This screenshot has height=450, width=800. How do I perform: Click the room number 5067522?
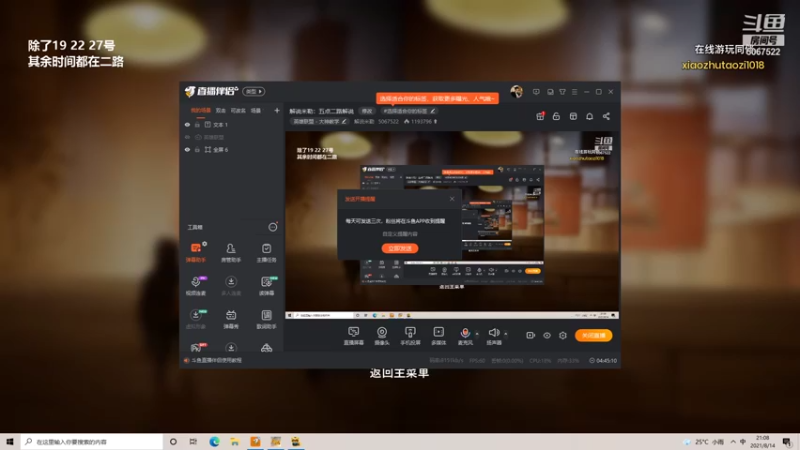388,121
